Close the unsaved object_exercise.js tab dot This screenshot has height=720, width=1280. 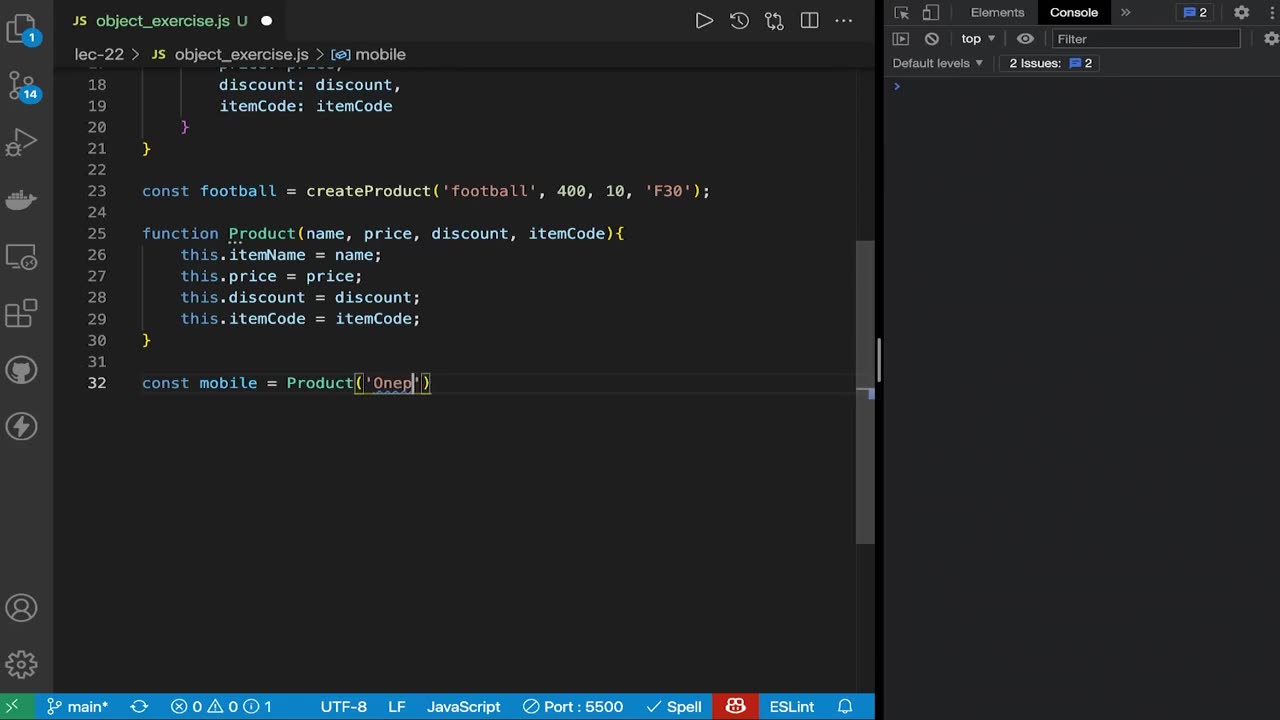(267, 20)
